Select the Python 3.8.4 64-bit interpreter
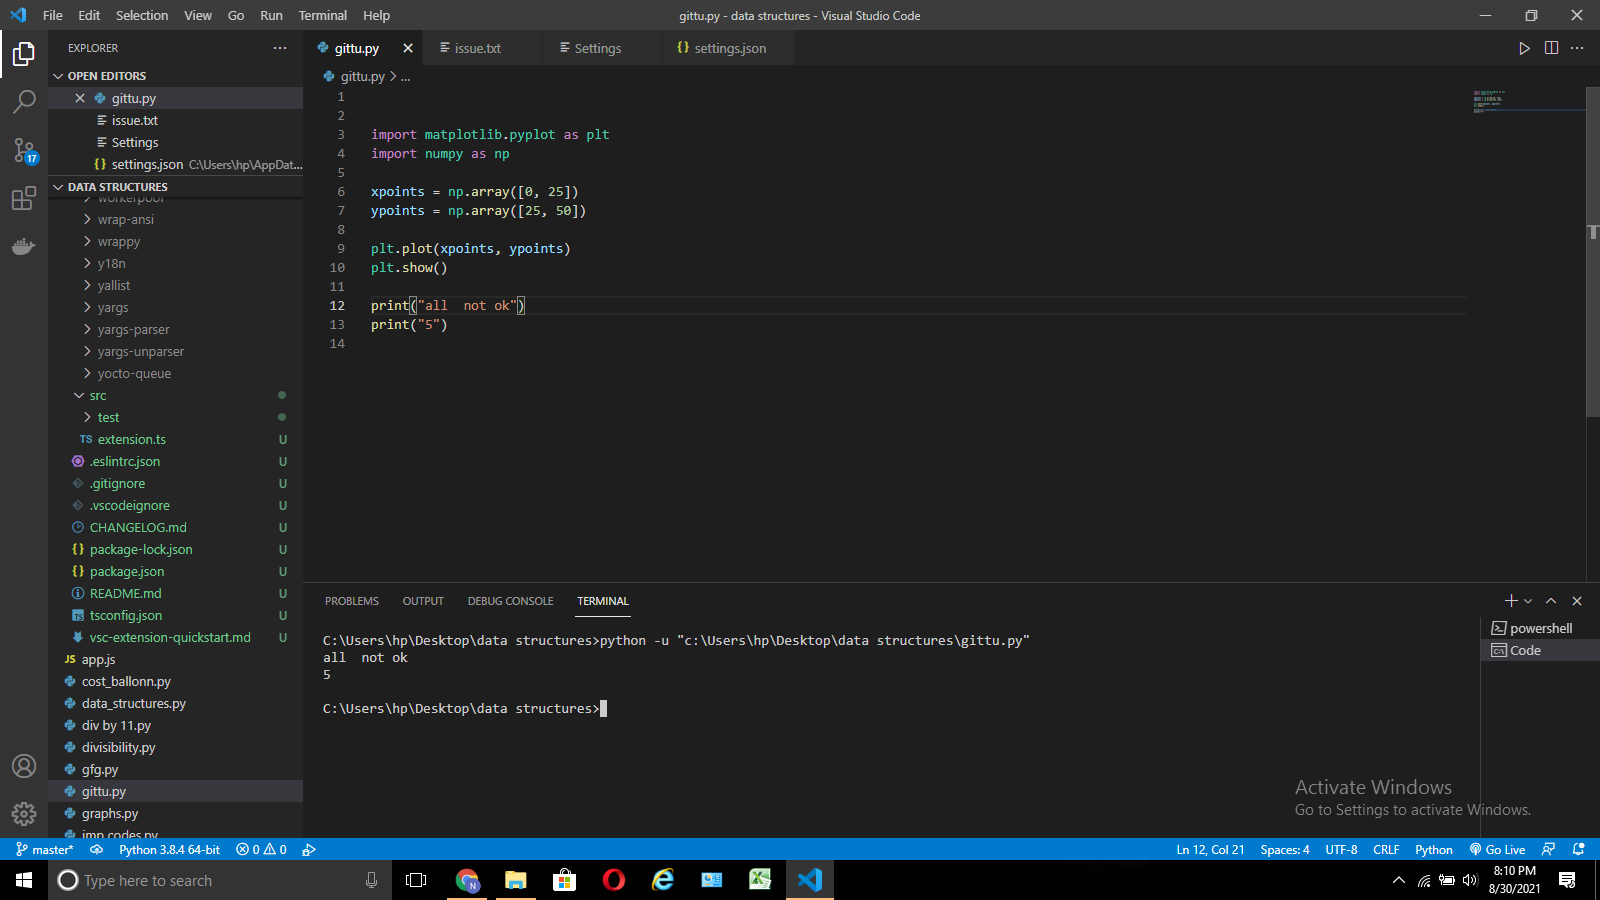 (170, 849)
